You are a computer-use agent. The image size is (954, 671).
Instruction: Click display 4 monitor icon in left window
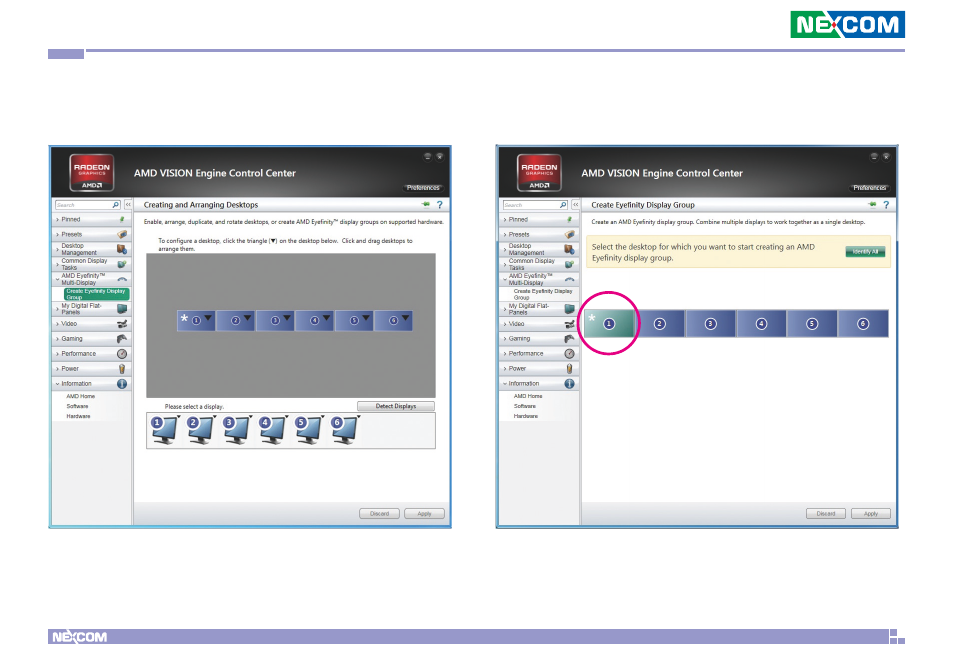(272, 431)
